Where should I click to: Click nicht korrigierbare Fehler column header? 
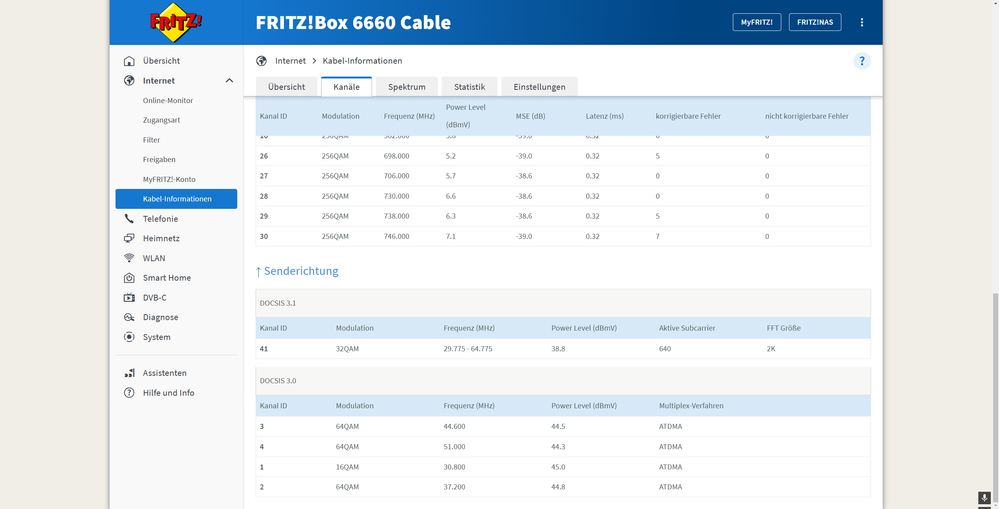click(807, 117)
